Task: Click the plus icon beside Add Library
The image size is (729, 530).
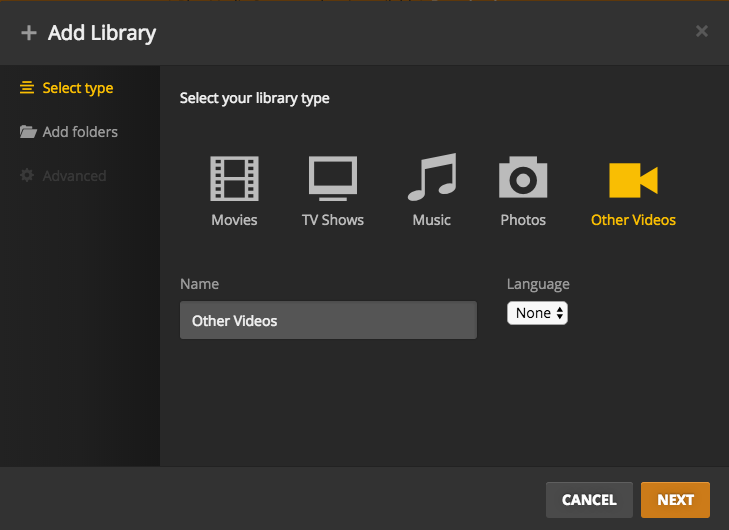Action: pyautogui.click(x=28, y=33)
